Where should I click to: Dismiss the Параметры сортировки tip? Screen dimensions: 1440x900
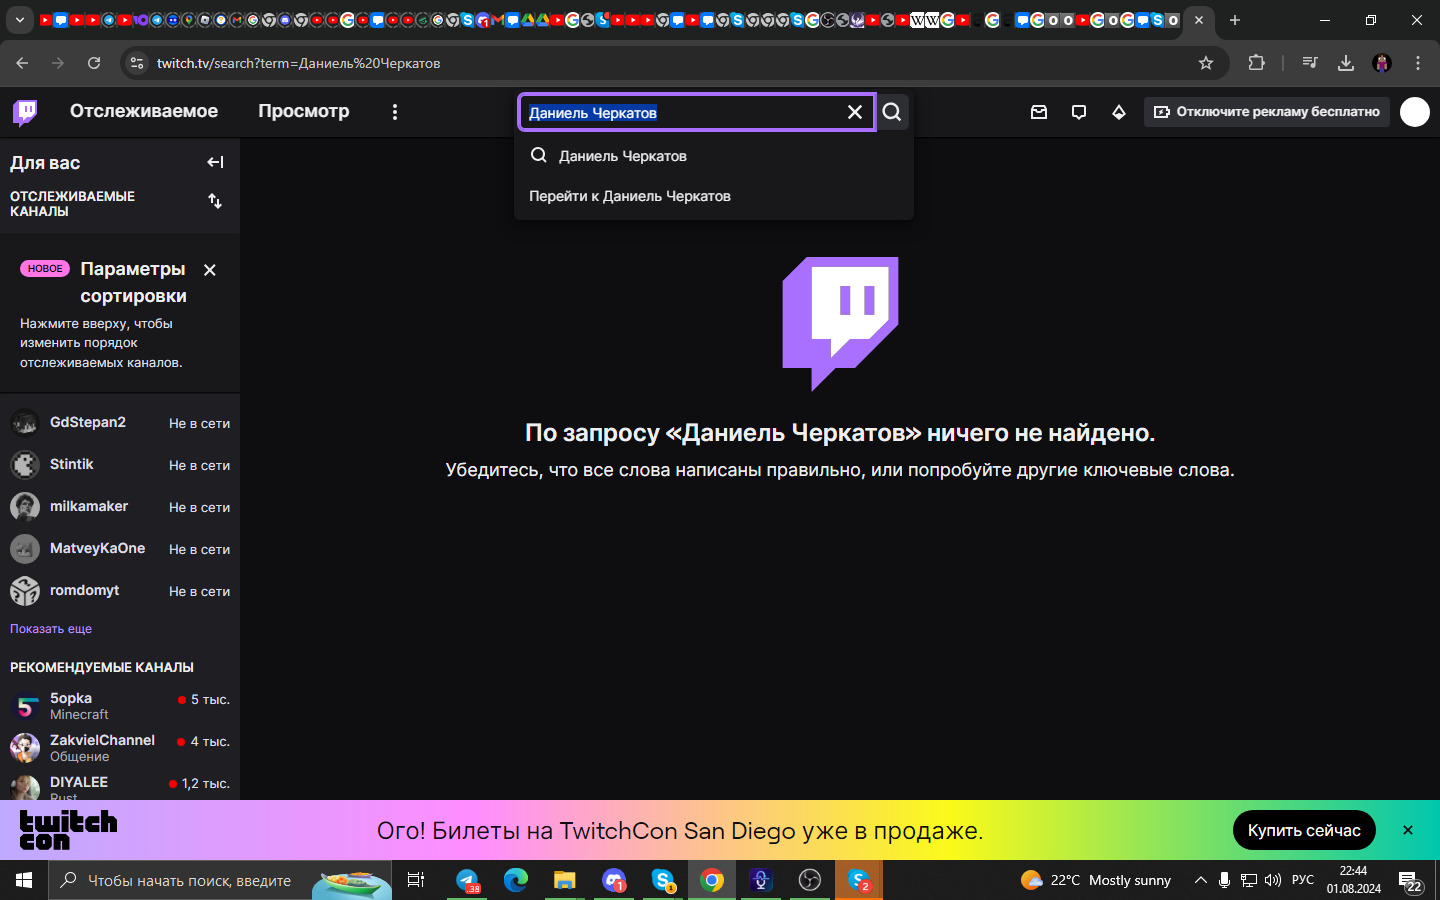tap(210, 270)
